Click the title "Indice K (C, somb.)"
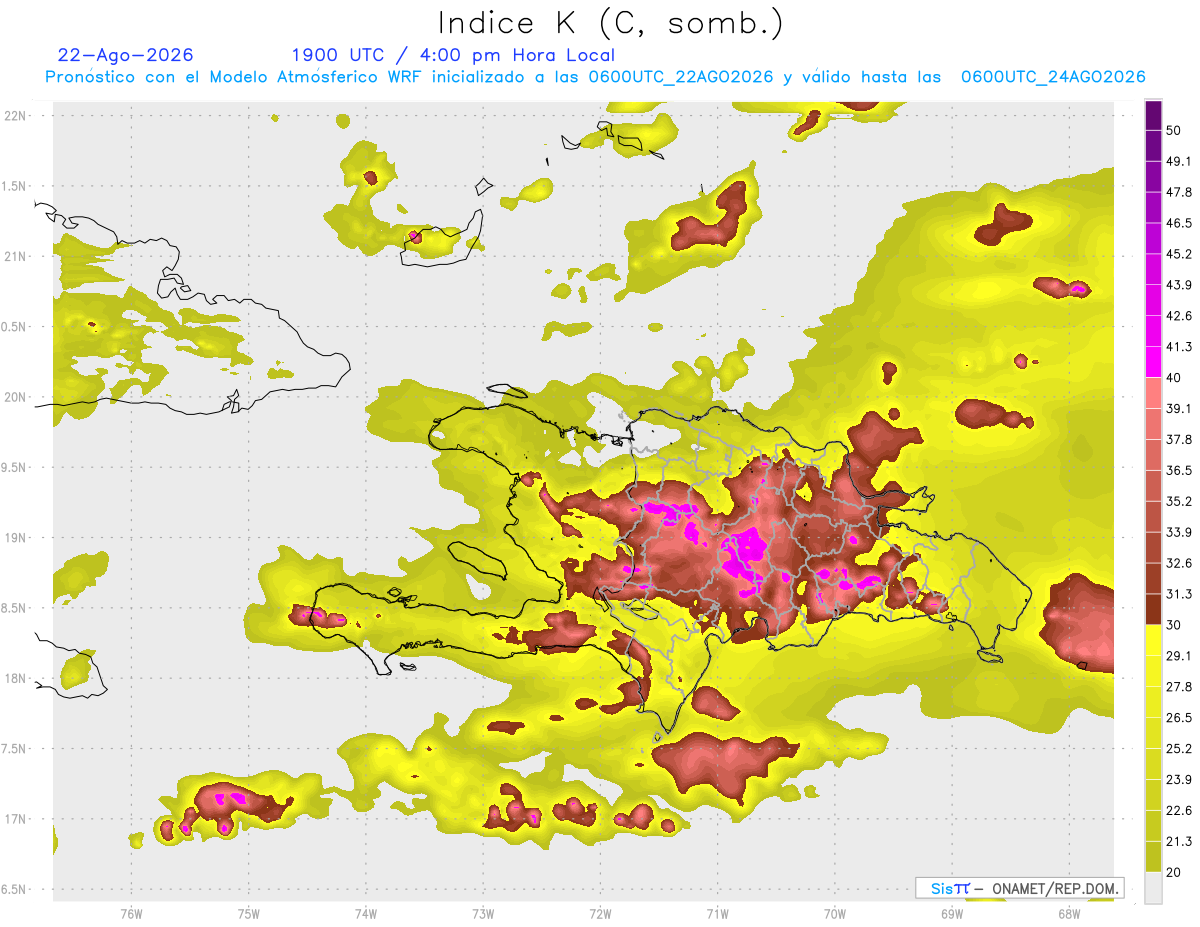This screenshot has height=927, width=1200. click(x=610, y=23)
